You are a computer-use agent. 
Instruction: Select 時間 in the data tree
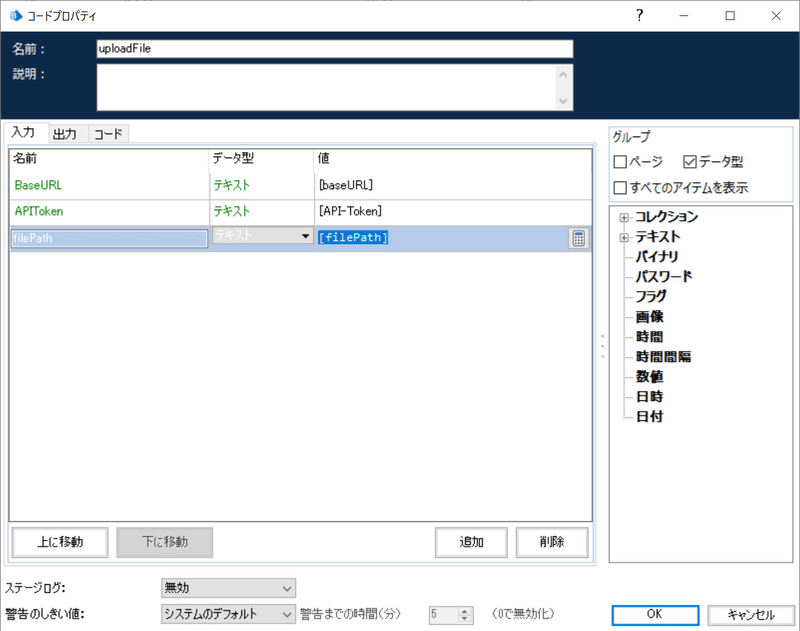pos(649,337)
